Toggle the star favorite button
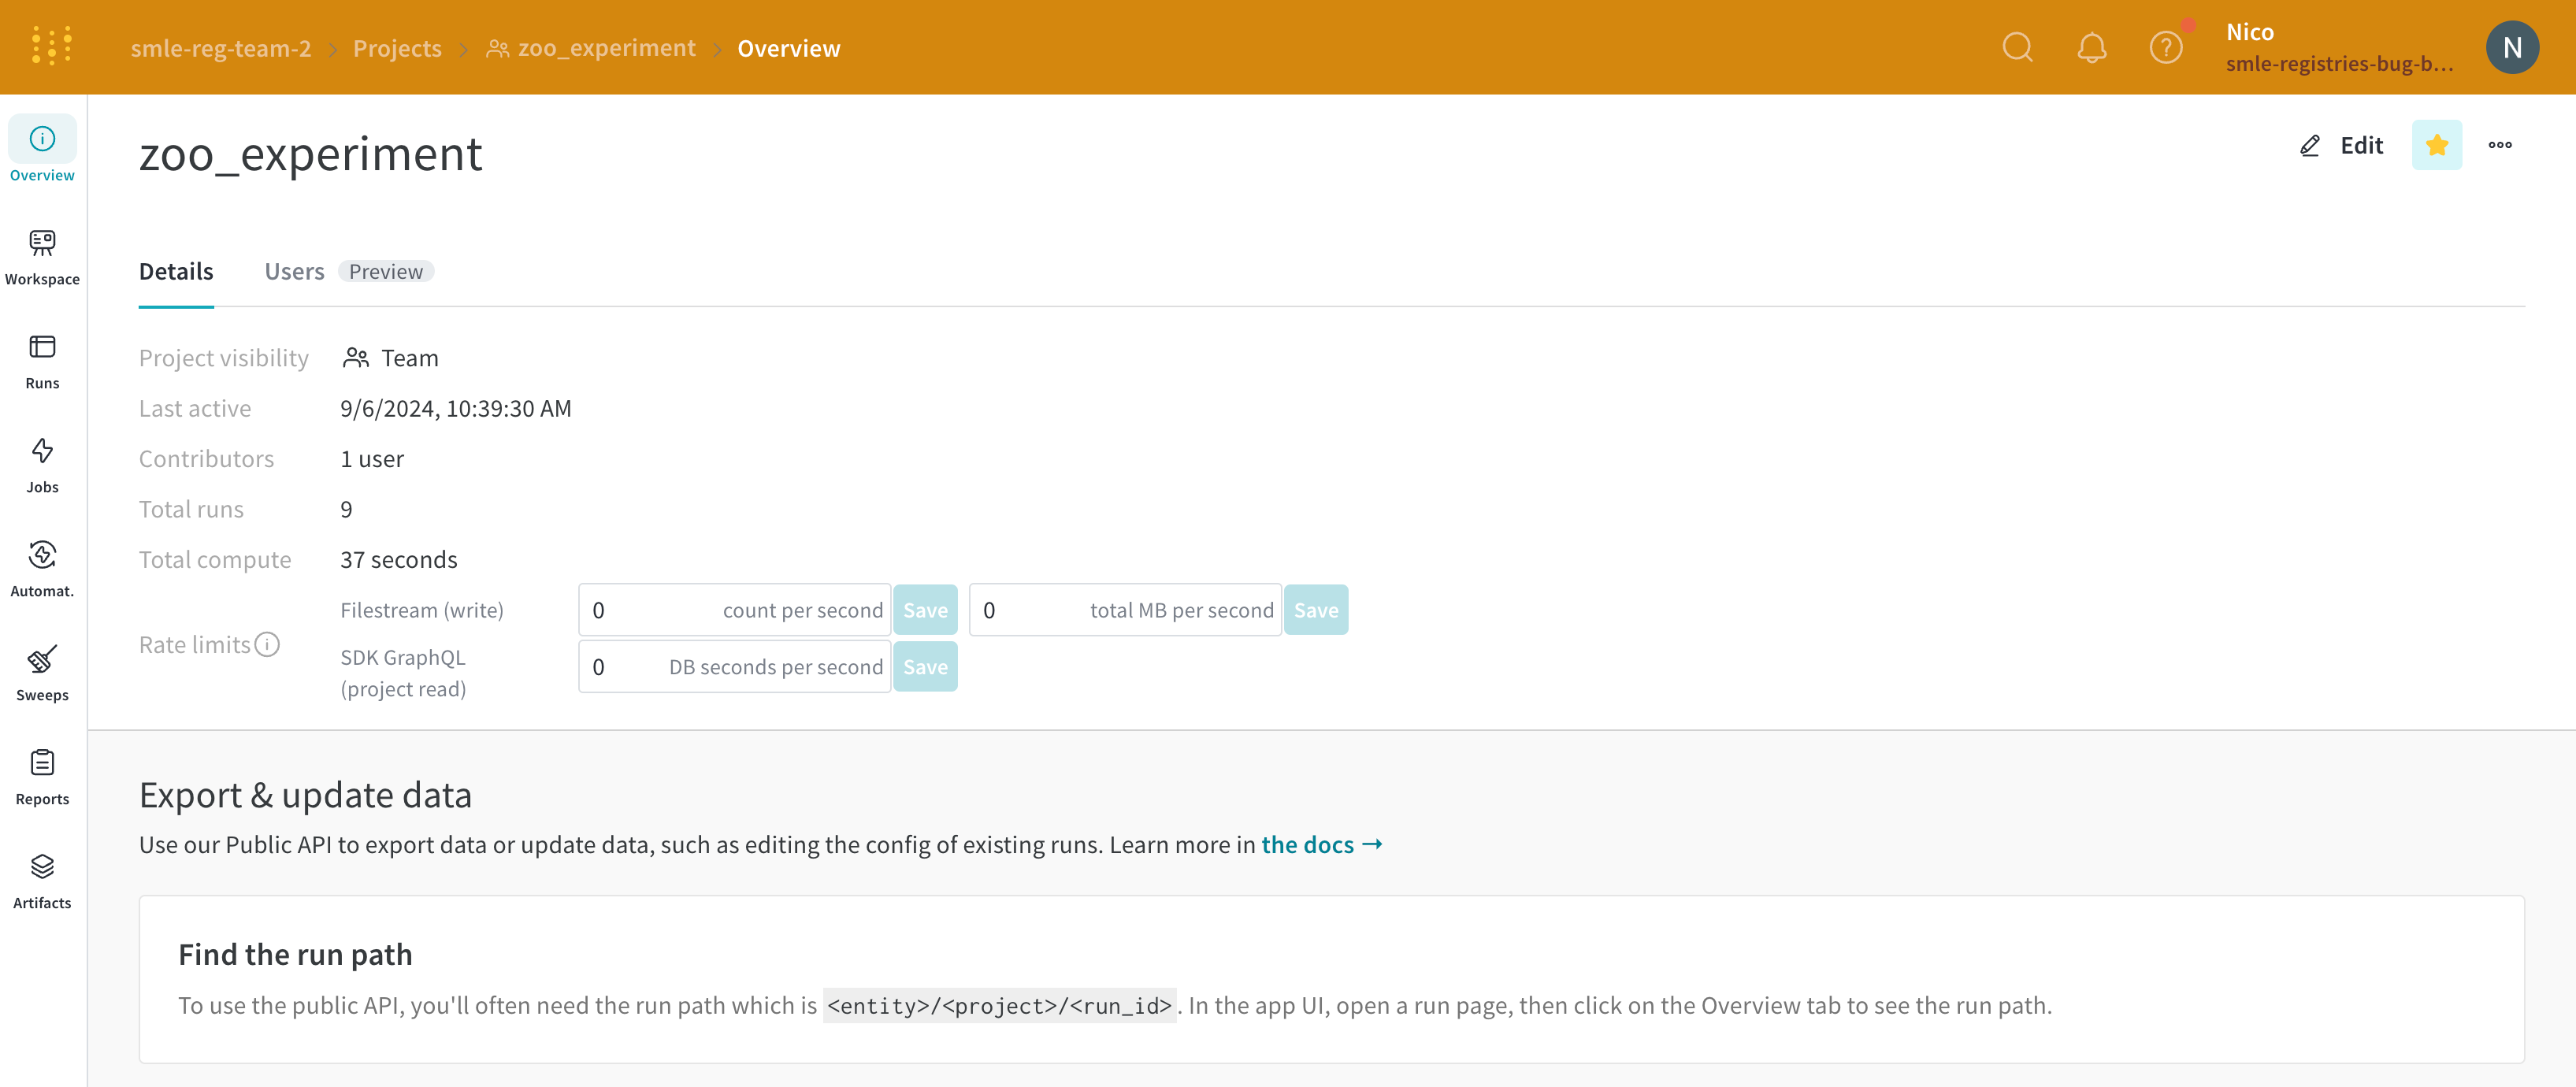This screenshot has height=1087, width=2576. (x=2436, y=145)
